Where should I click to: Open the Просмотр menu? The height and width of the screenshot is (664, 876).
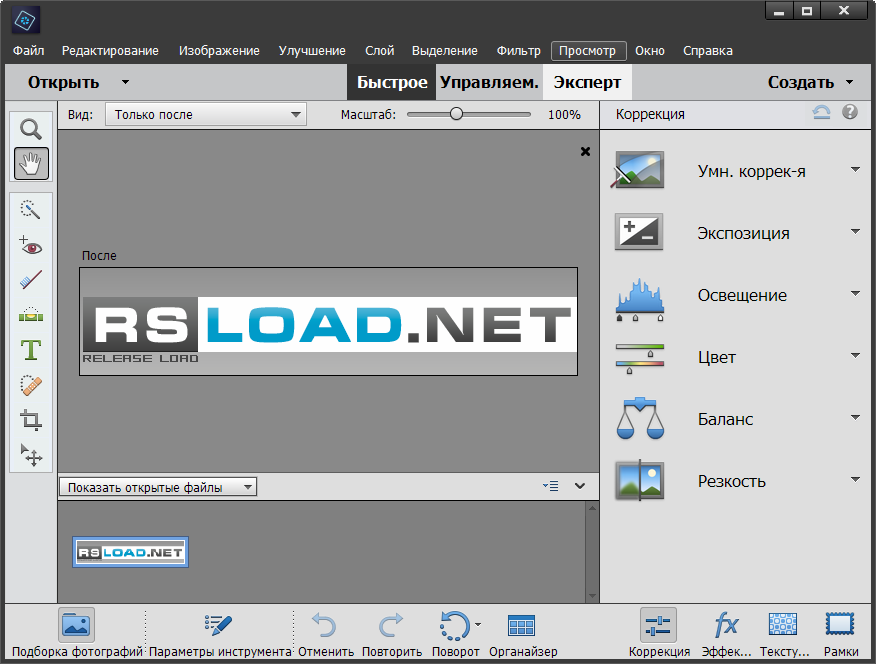588,51
